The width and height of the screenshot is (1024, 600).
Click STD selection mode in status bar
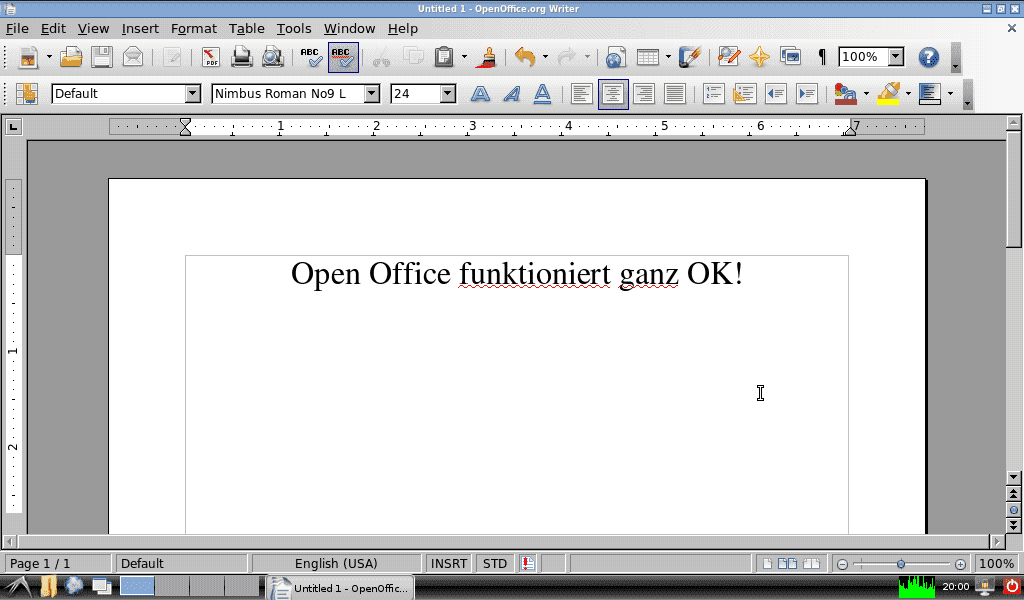(x=494, y=563)
